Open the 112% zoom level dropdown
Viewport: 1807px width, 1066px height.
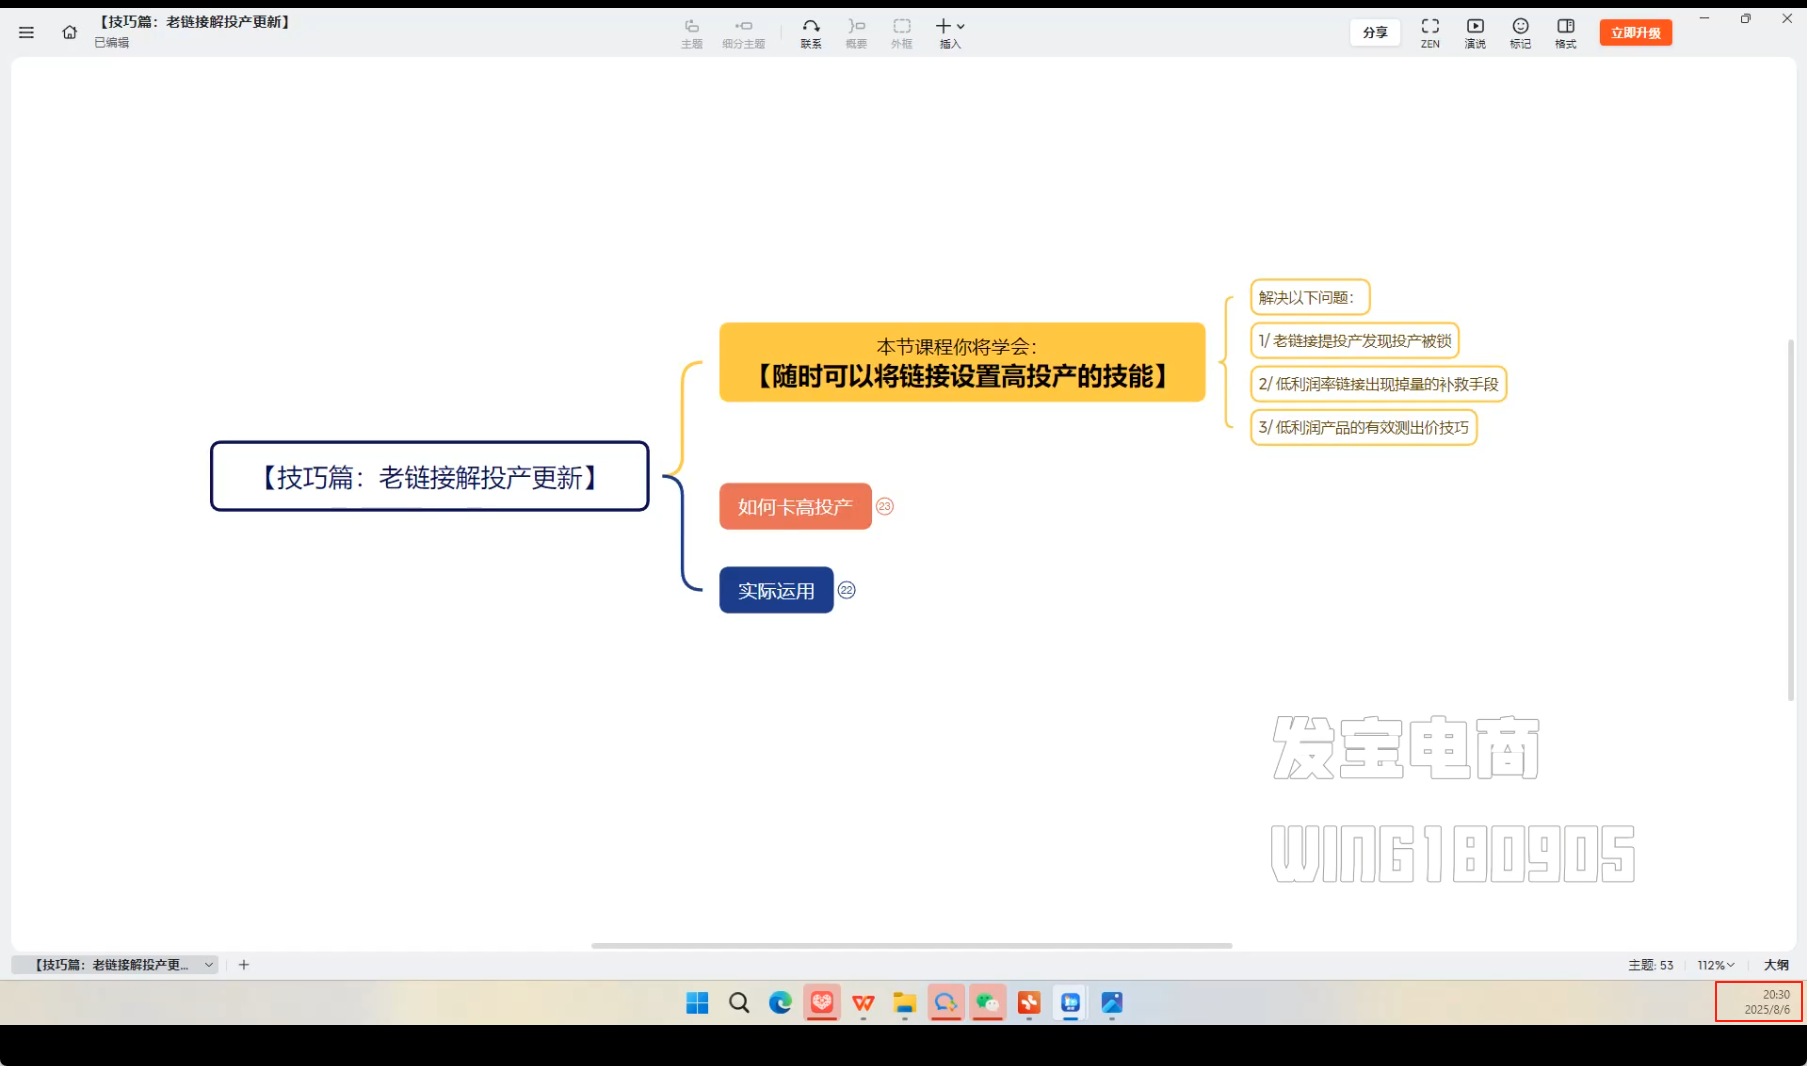(x=1715, y=965)
